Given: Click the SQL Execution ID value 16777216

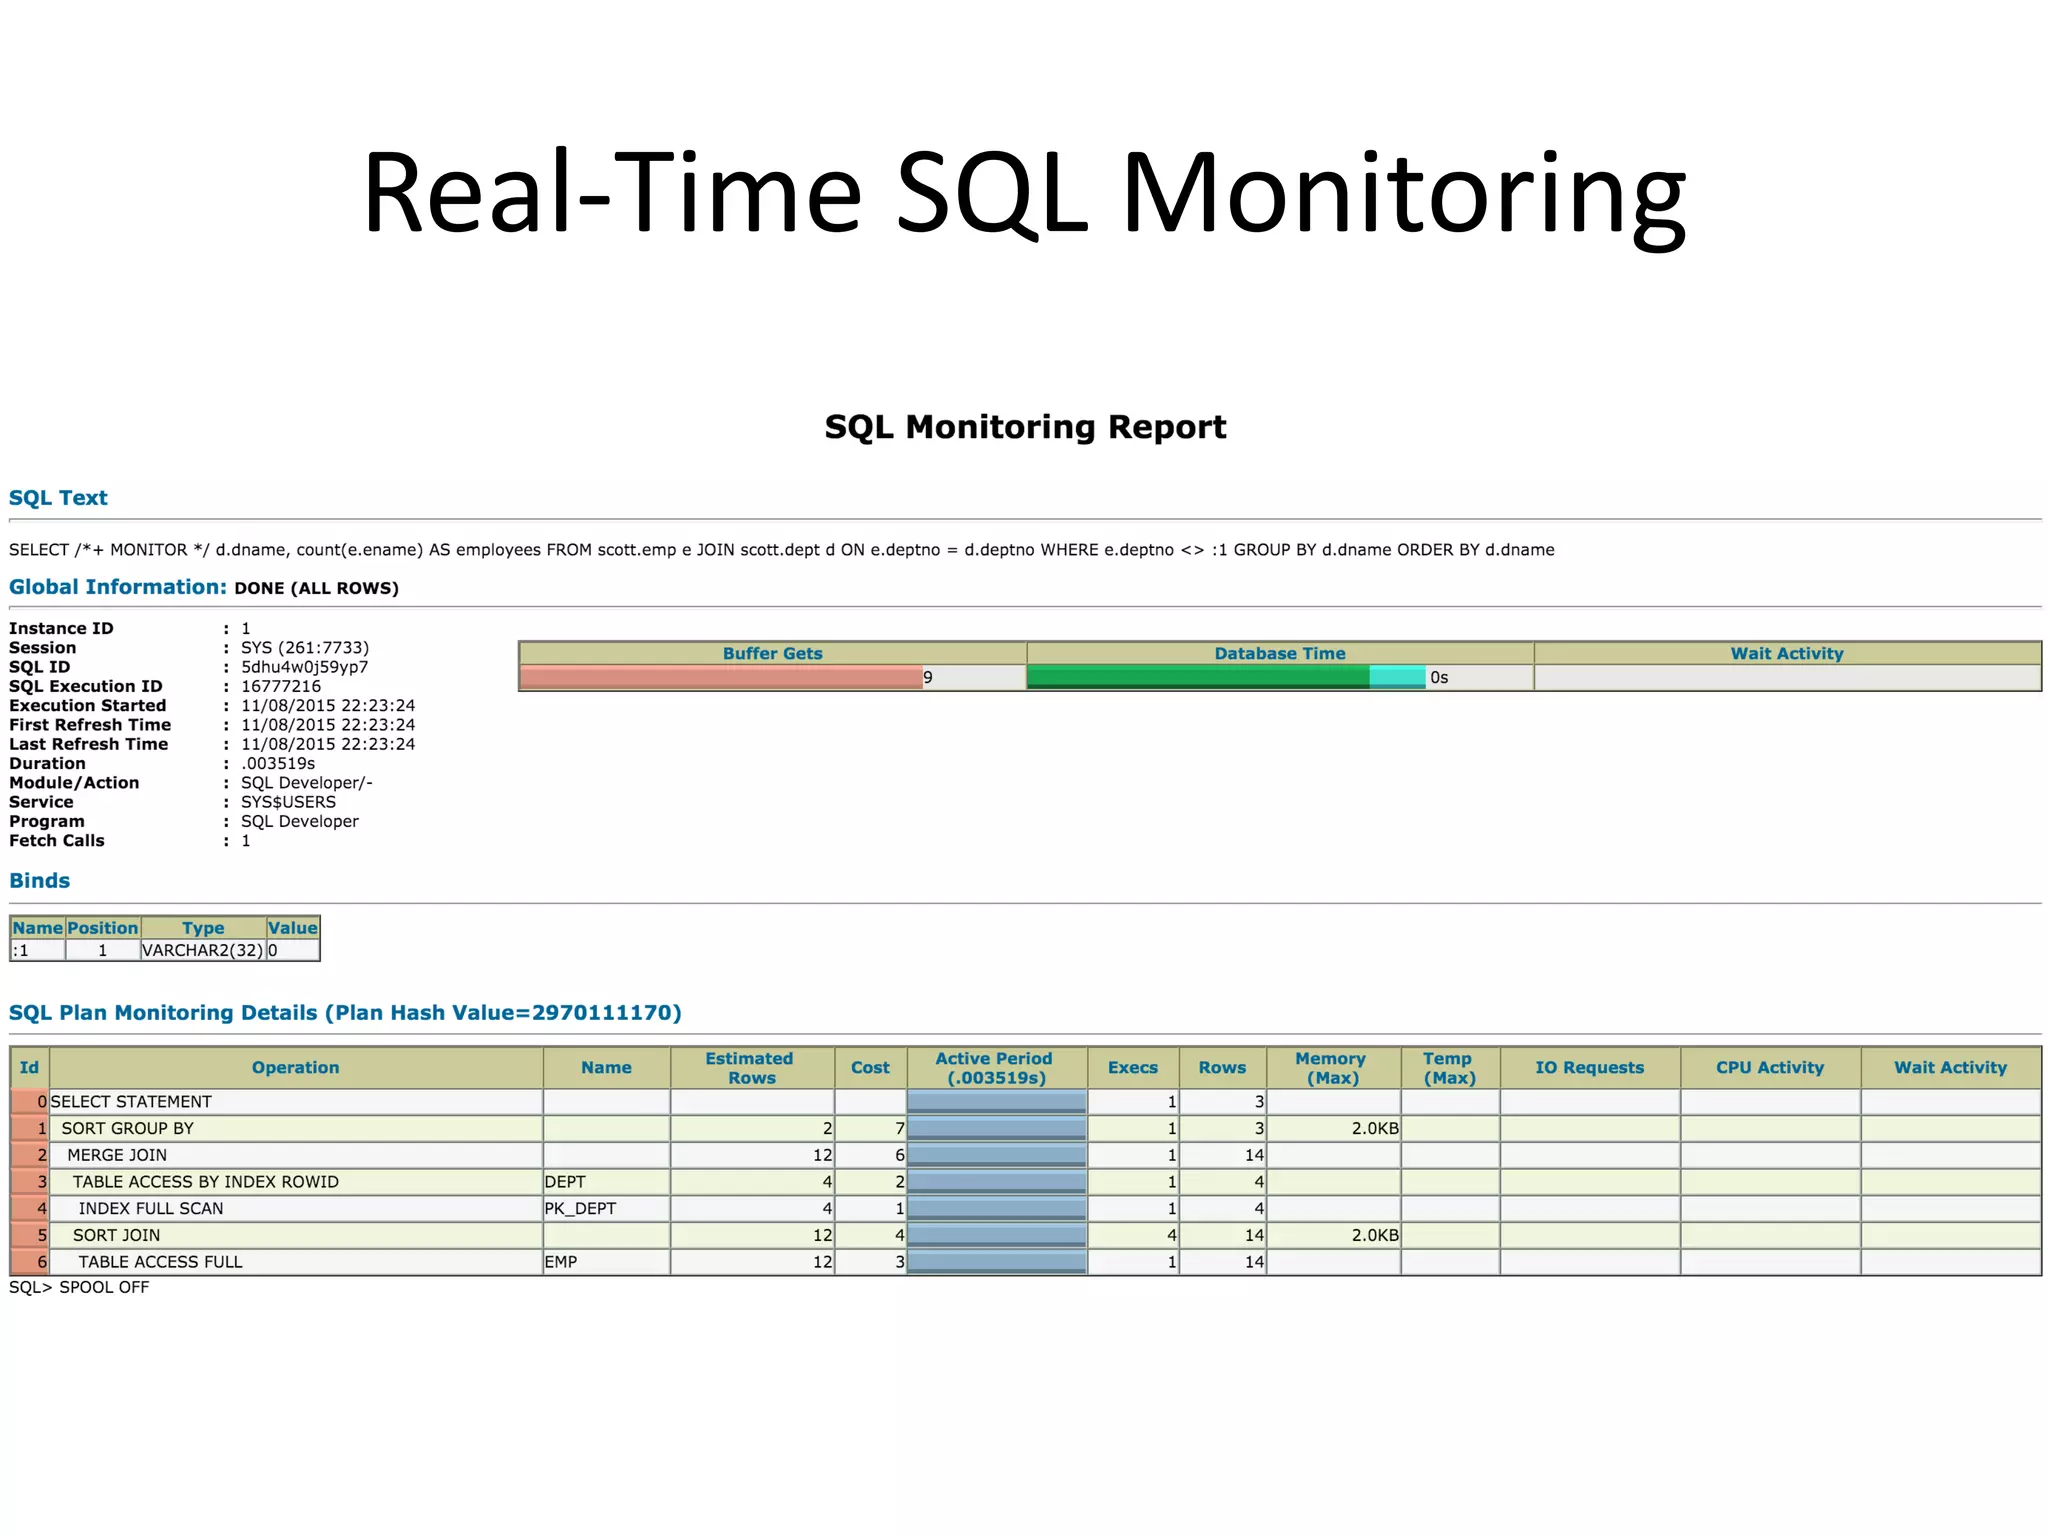Looking at the screenshot, I should 281,686.
